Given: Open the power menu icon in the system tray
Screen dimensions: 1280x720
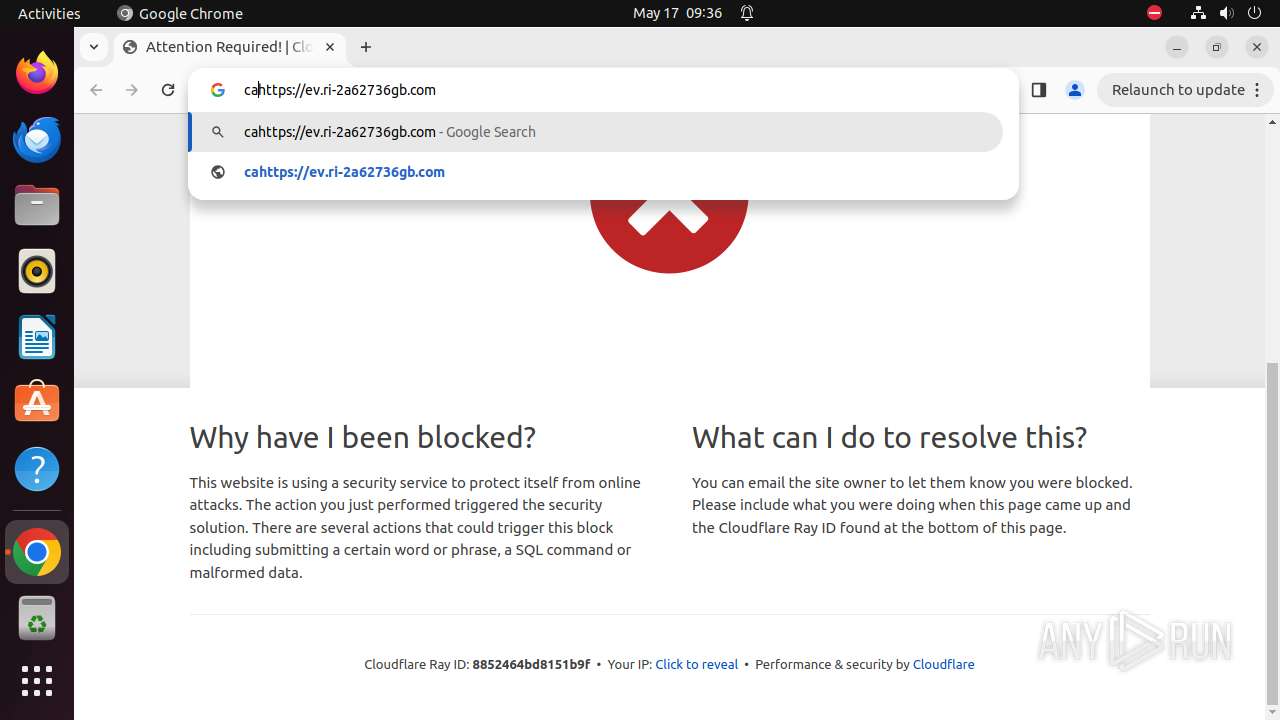Looking at the screenshot, I should (1256, 13).
